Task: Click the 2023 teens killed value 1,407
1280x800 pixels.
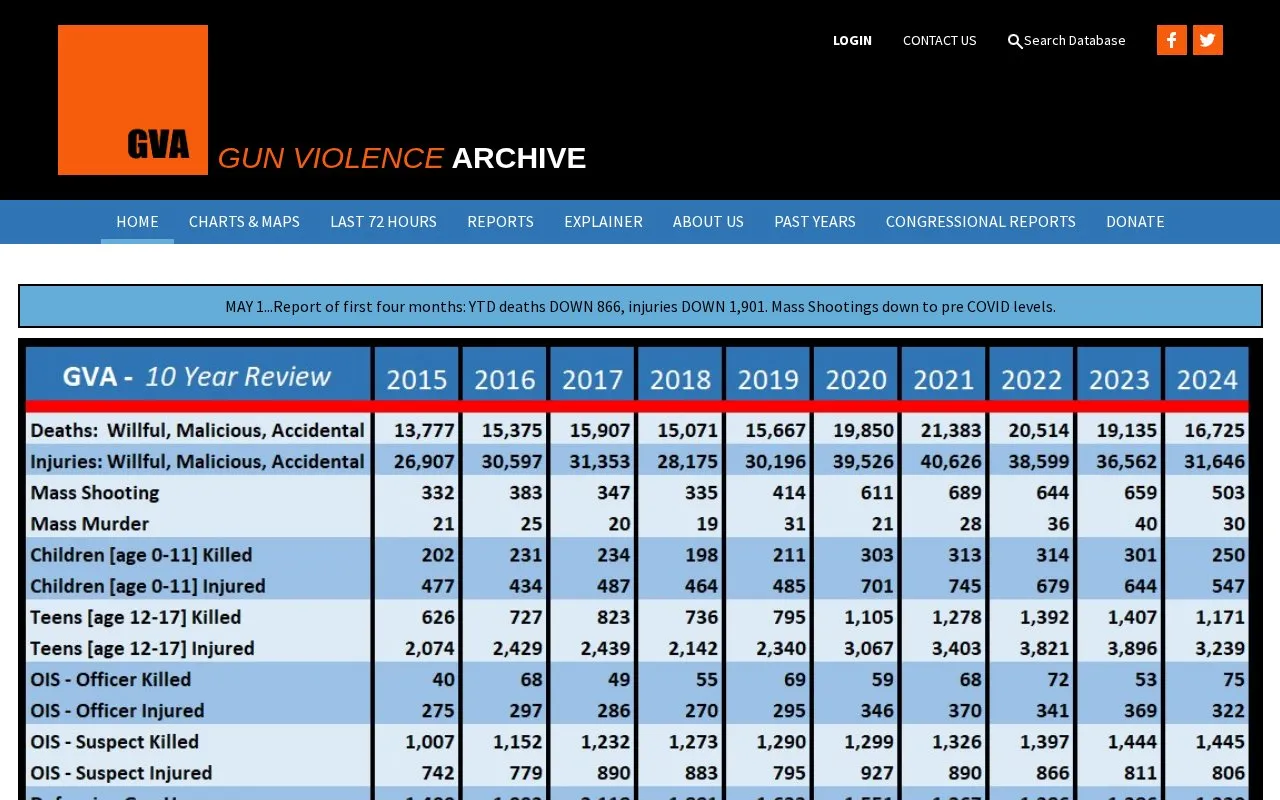Action: (x=1132, y=617)
